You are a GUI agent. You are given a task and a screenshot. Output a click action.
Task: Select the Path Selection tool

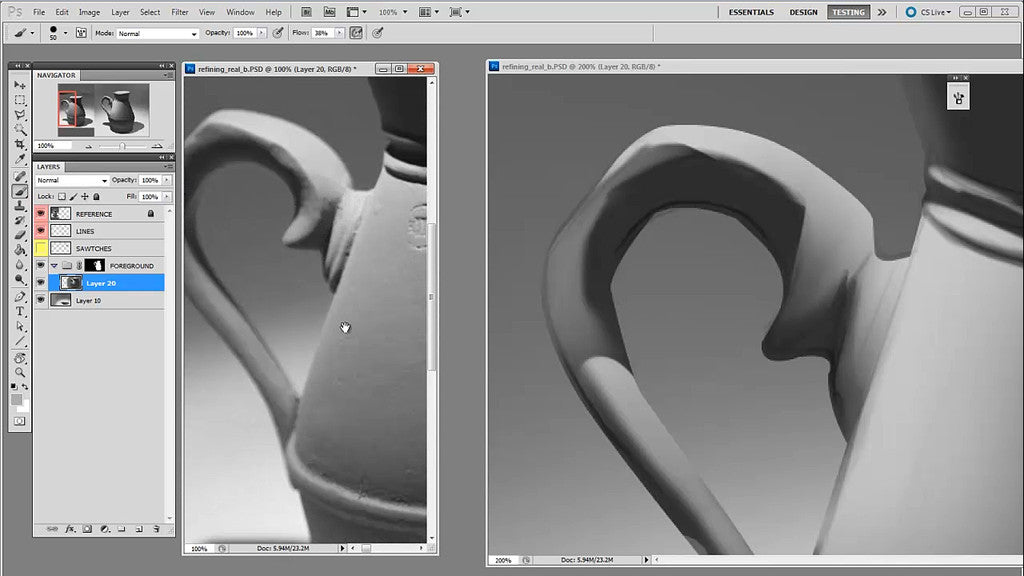[x=20, y=326]
